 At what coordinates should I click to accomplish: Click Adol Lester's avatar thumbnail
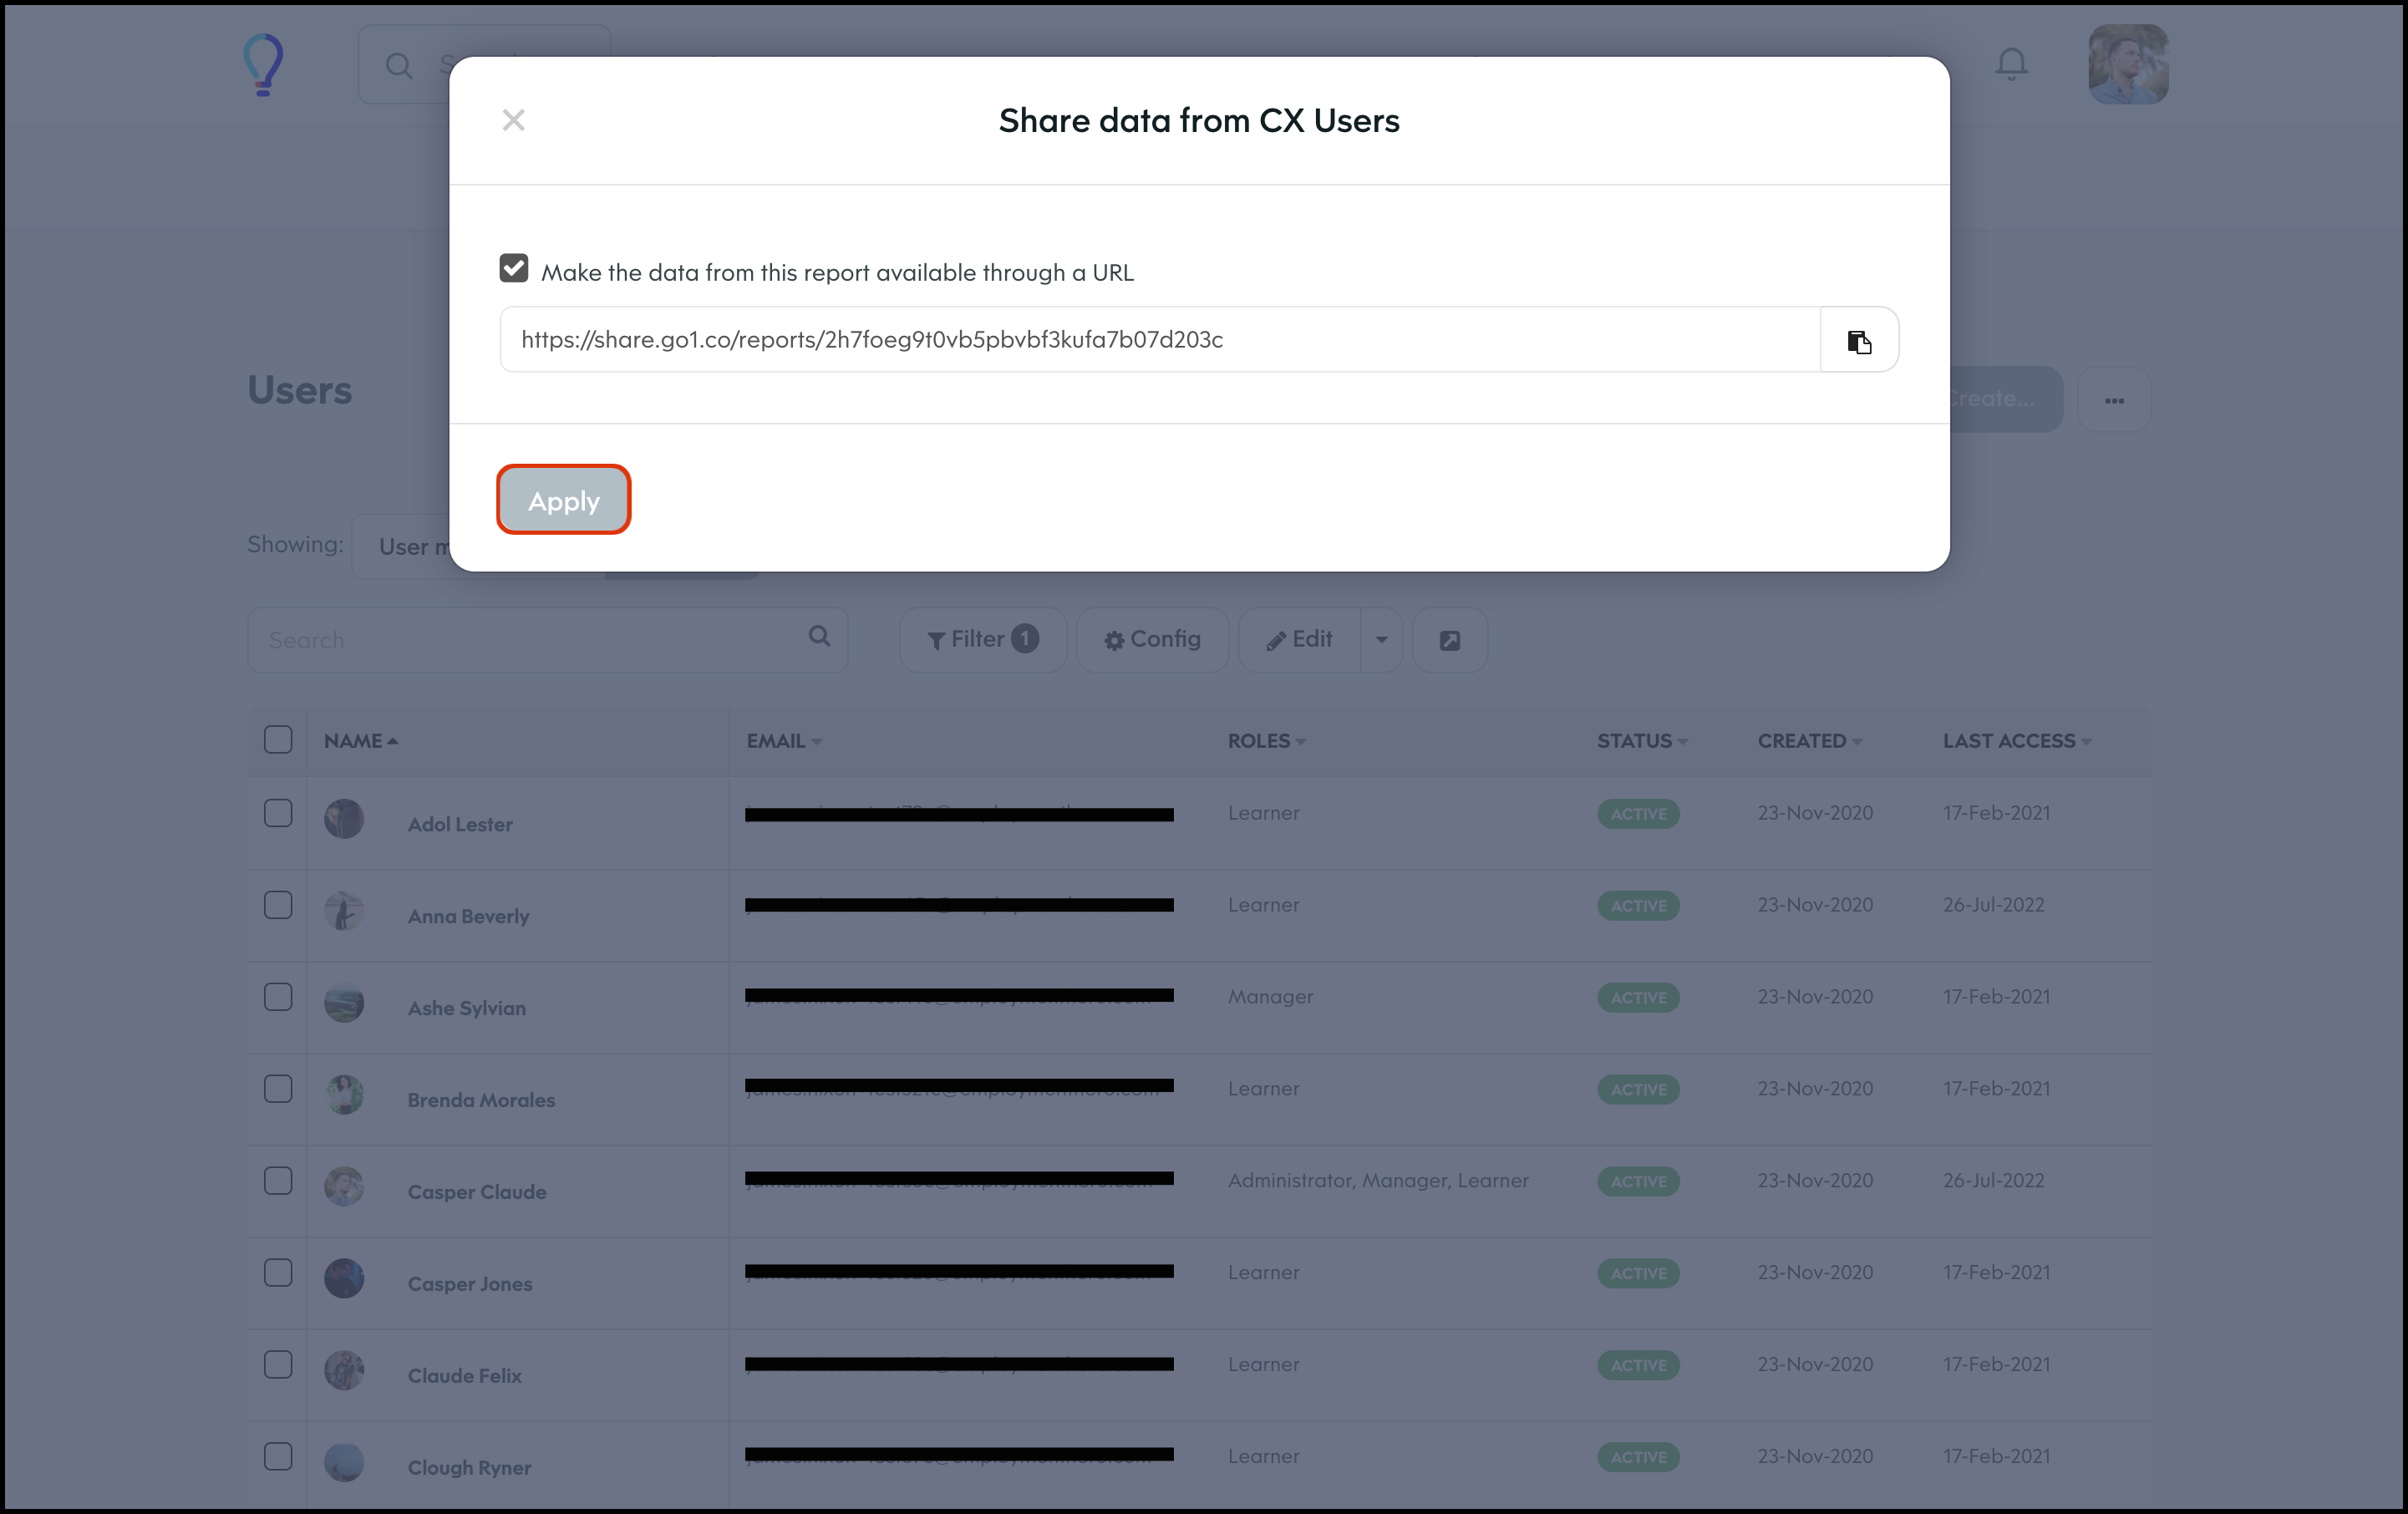point(344,819)
